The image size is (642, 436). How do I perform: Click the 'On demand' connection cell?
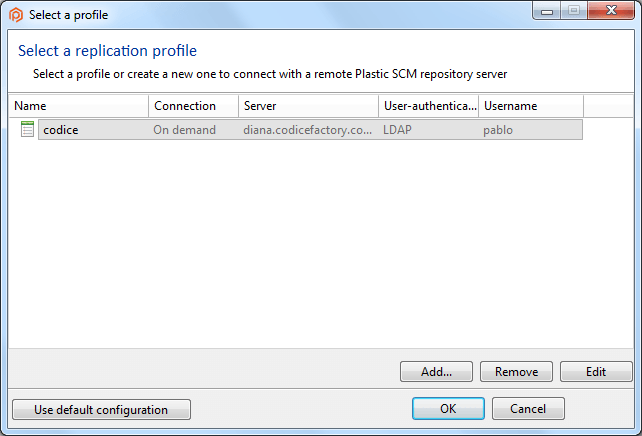pos(184,130)
